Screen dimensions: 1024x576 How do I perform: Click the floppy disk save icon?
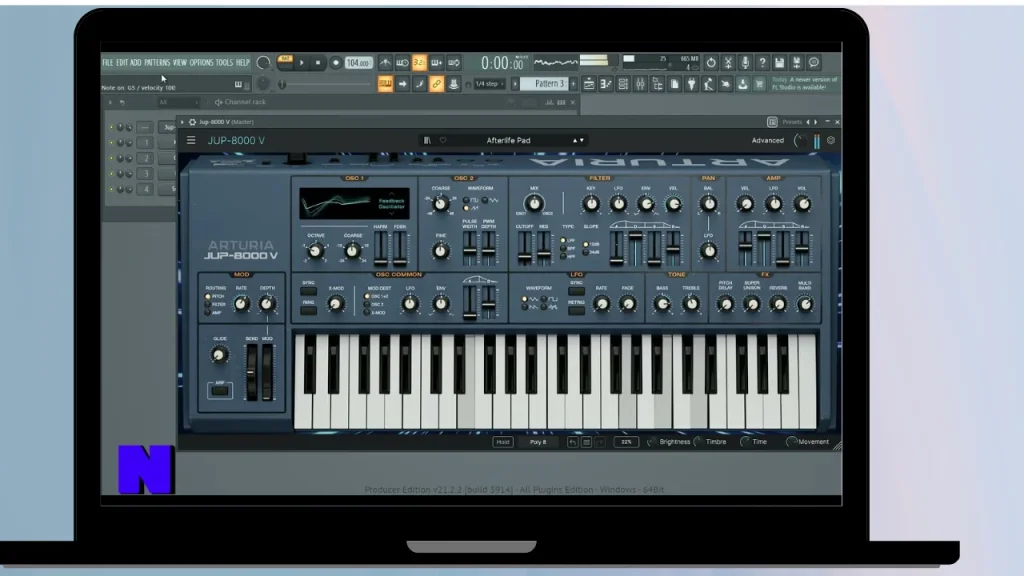[779, 63]
